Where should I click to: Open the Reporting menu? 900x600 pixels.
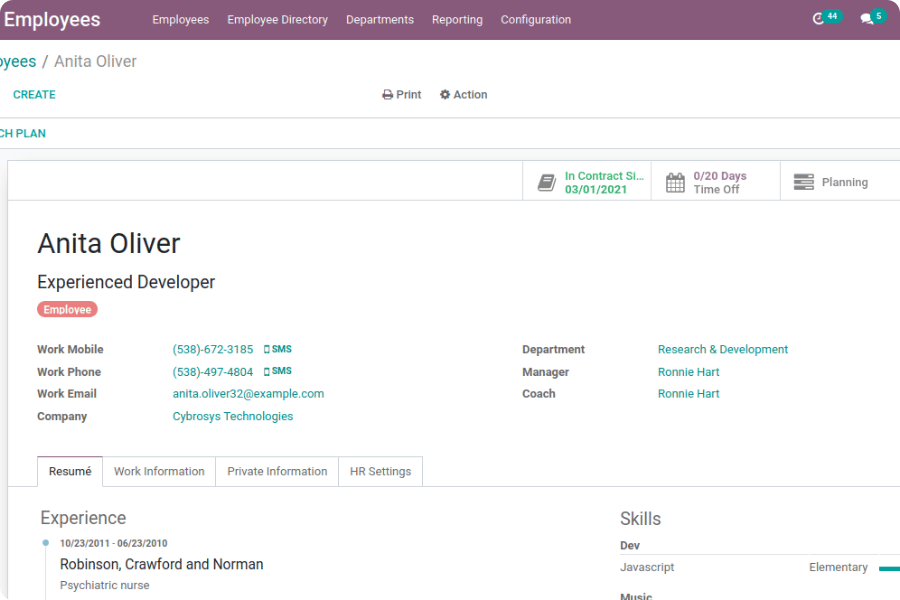[457, 20]
